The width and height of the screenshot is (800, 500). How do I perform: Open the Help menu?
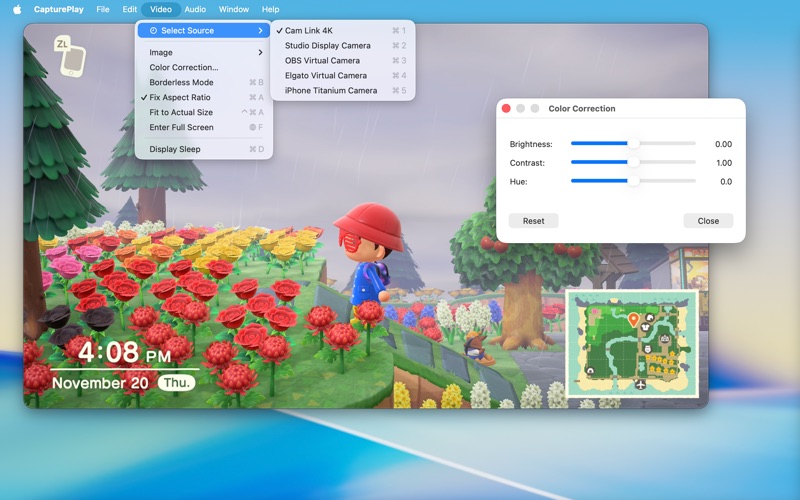[x=270, y=9]
